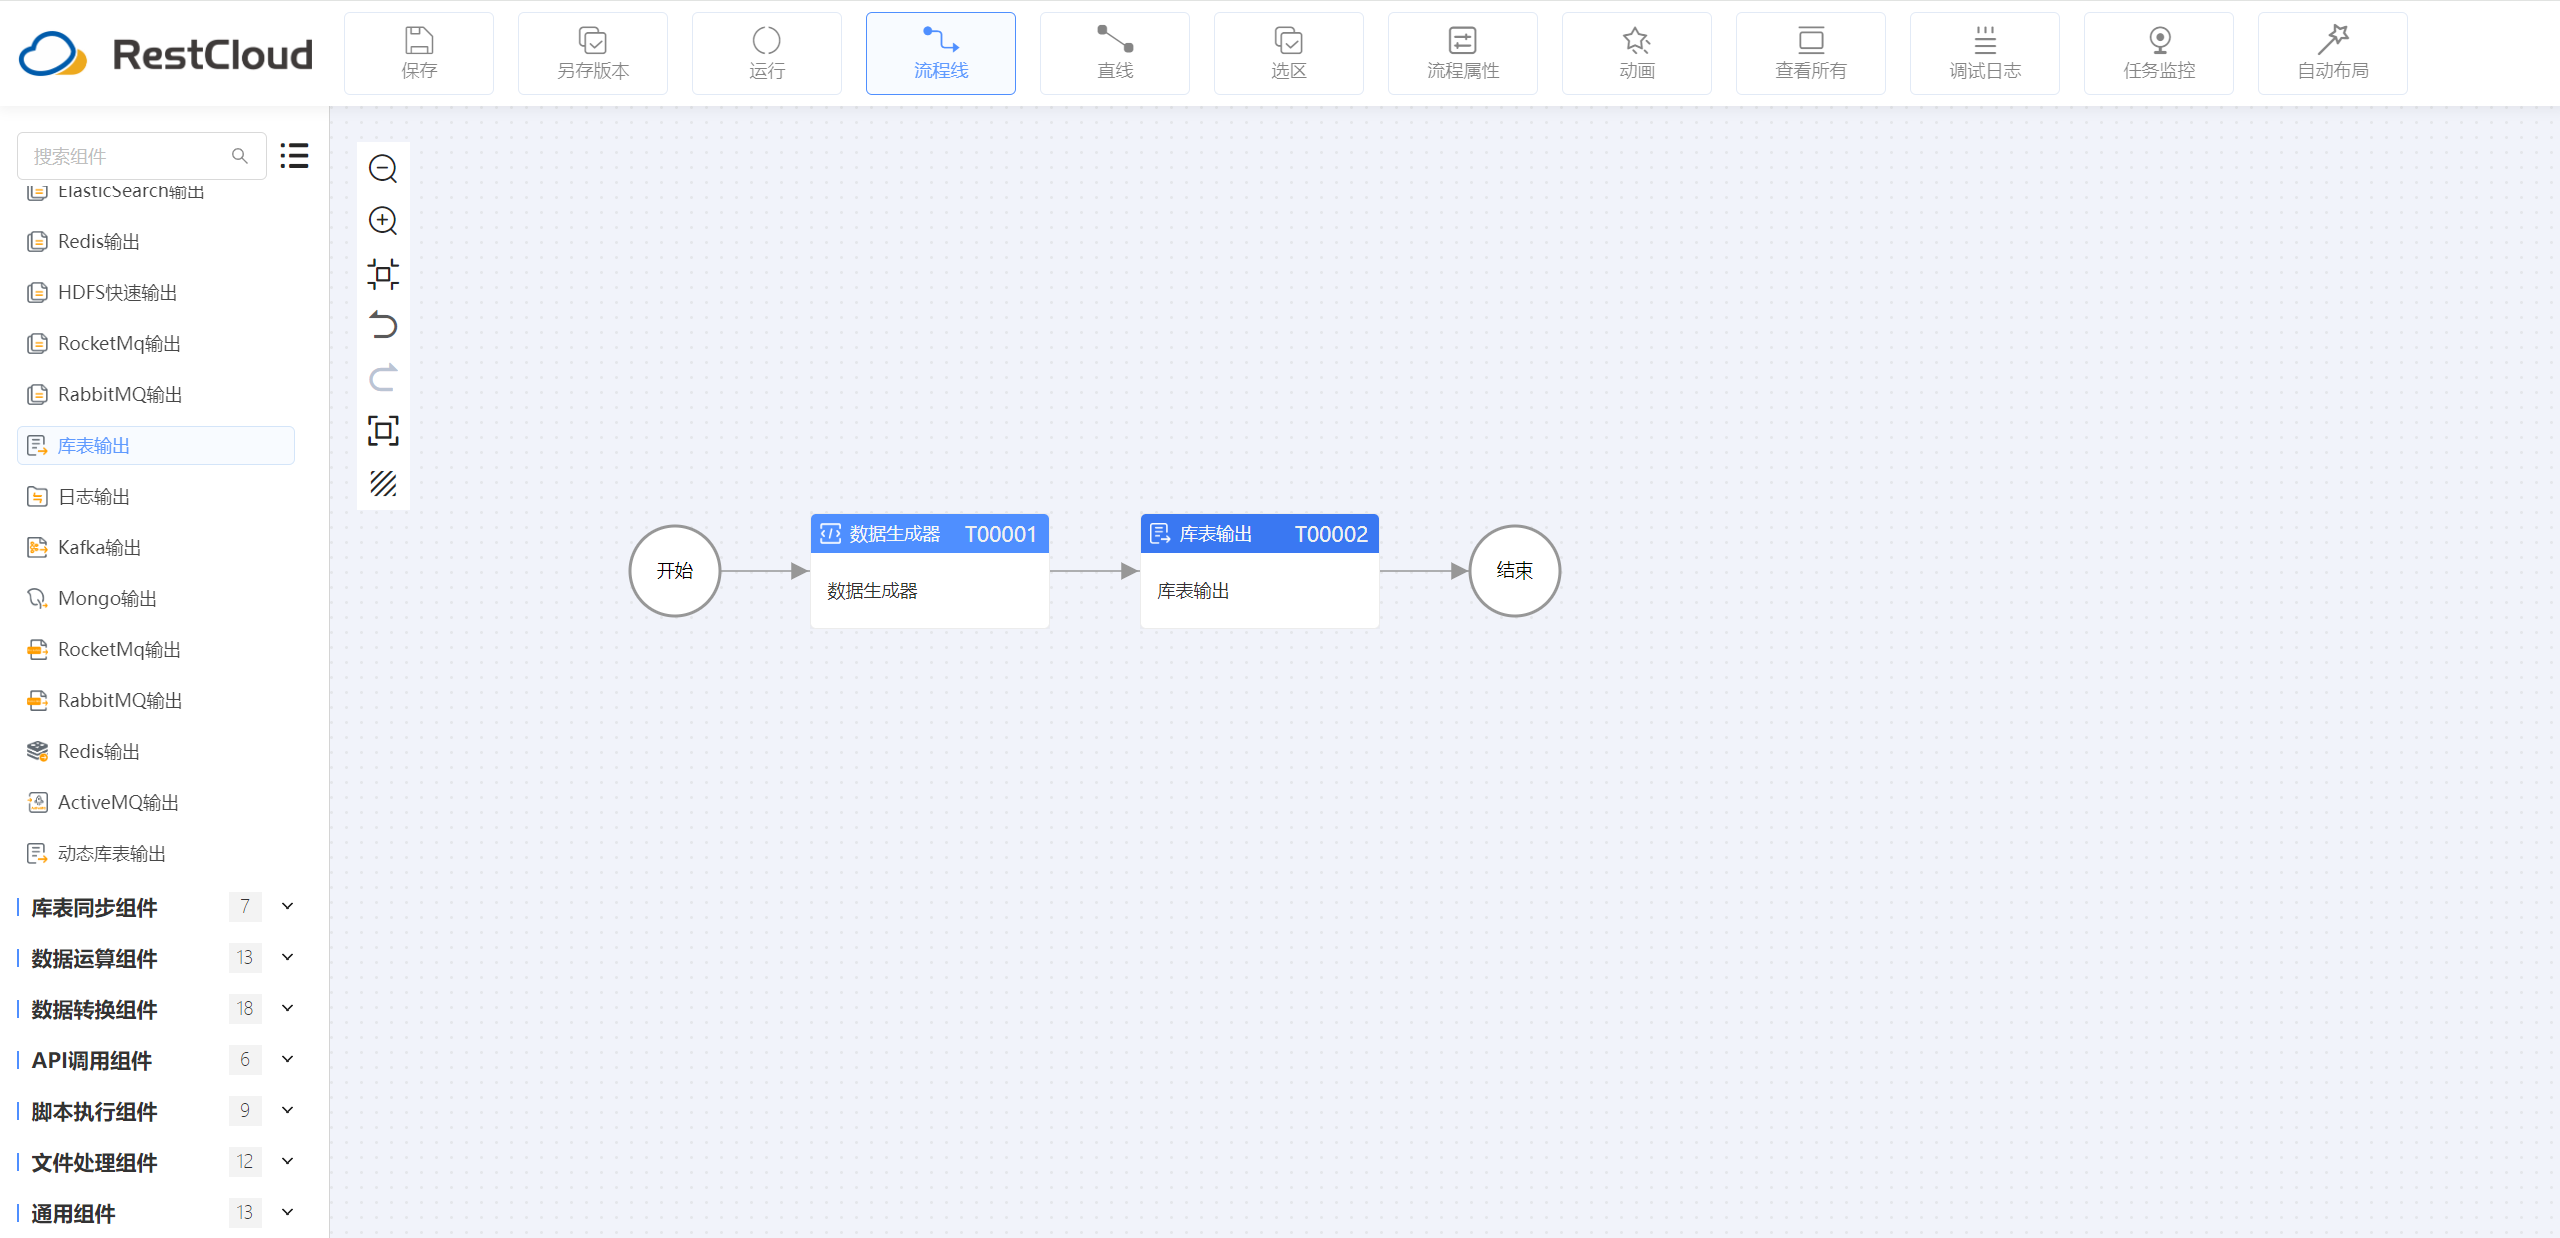Click the Mongo输出 leaf icon
Image resolution: width=2560 pixels, height=1238 pixels.
pos(37,598)
